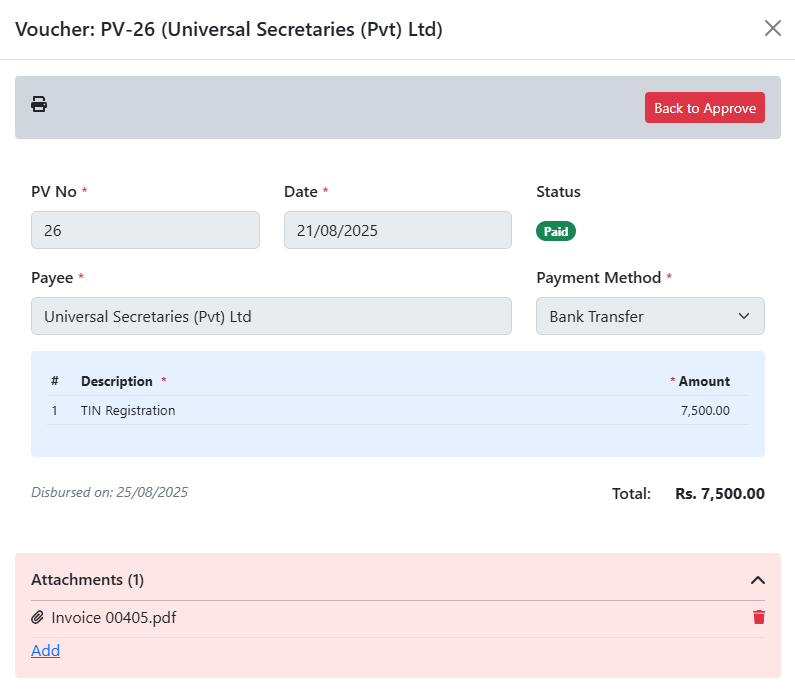Click the Amount column header
The height and width of the screenshot is (692, 795).
[704, 381]
